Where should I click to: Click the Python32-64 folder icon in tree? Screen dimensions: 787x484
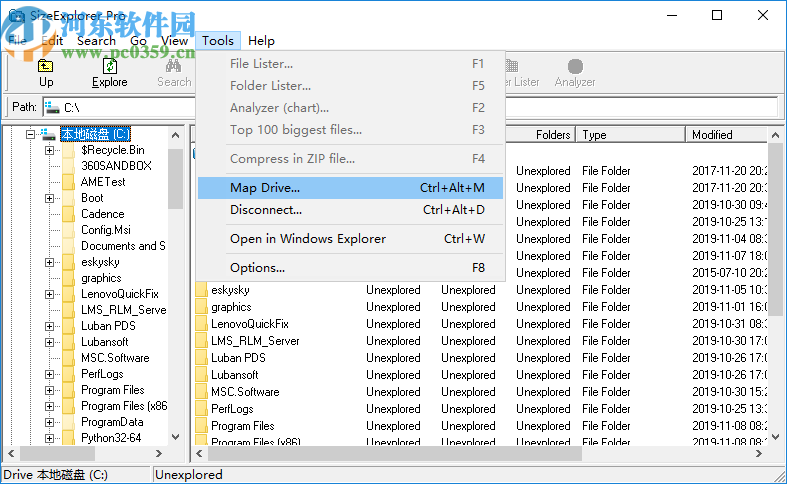pos(69,438)
